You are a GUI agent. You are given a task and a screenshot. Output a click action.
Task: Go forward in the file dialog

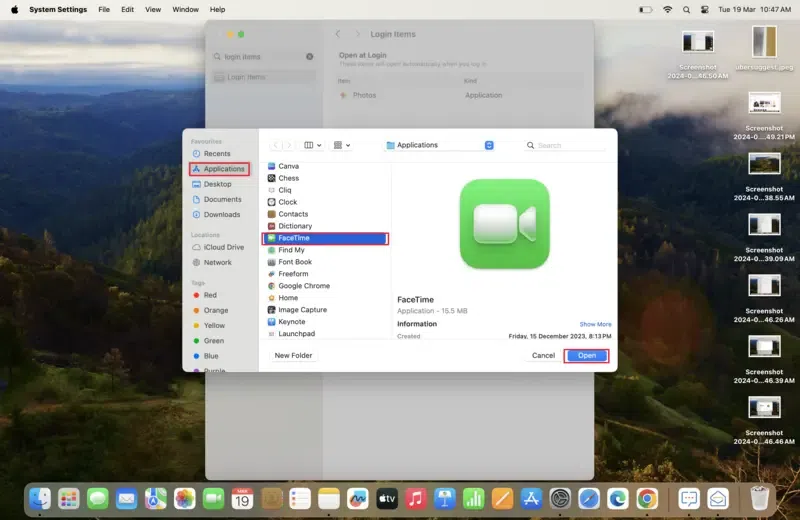pos(289,145)
